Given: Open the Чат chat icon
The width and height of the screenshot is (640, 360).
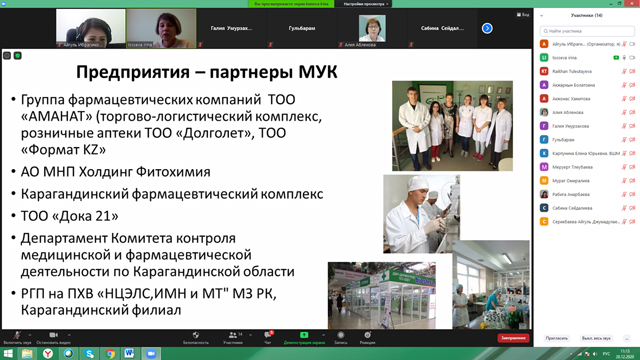Looking at the screenshot, I should pos(268,335).
